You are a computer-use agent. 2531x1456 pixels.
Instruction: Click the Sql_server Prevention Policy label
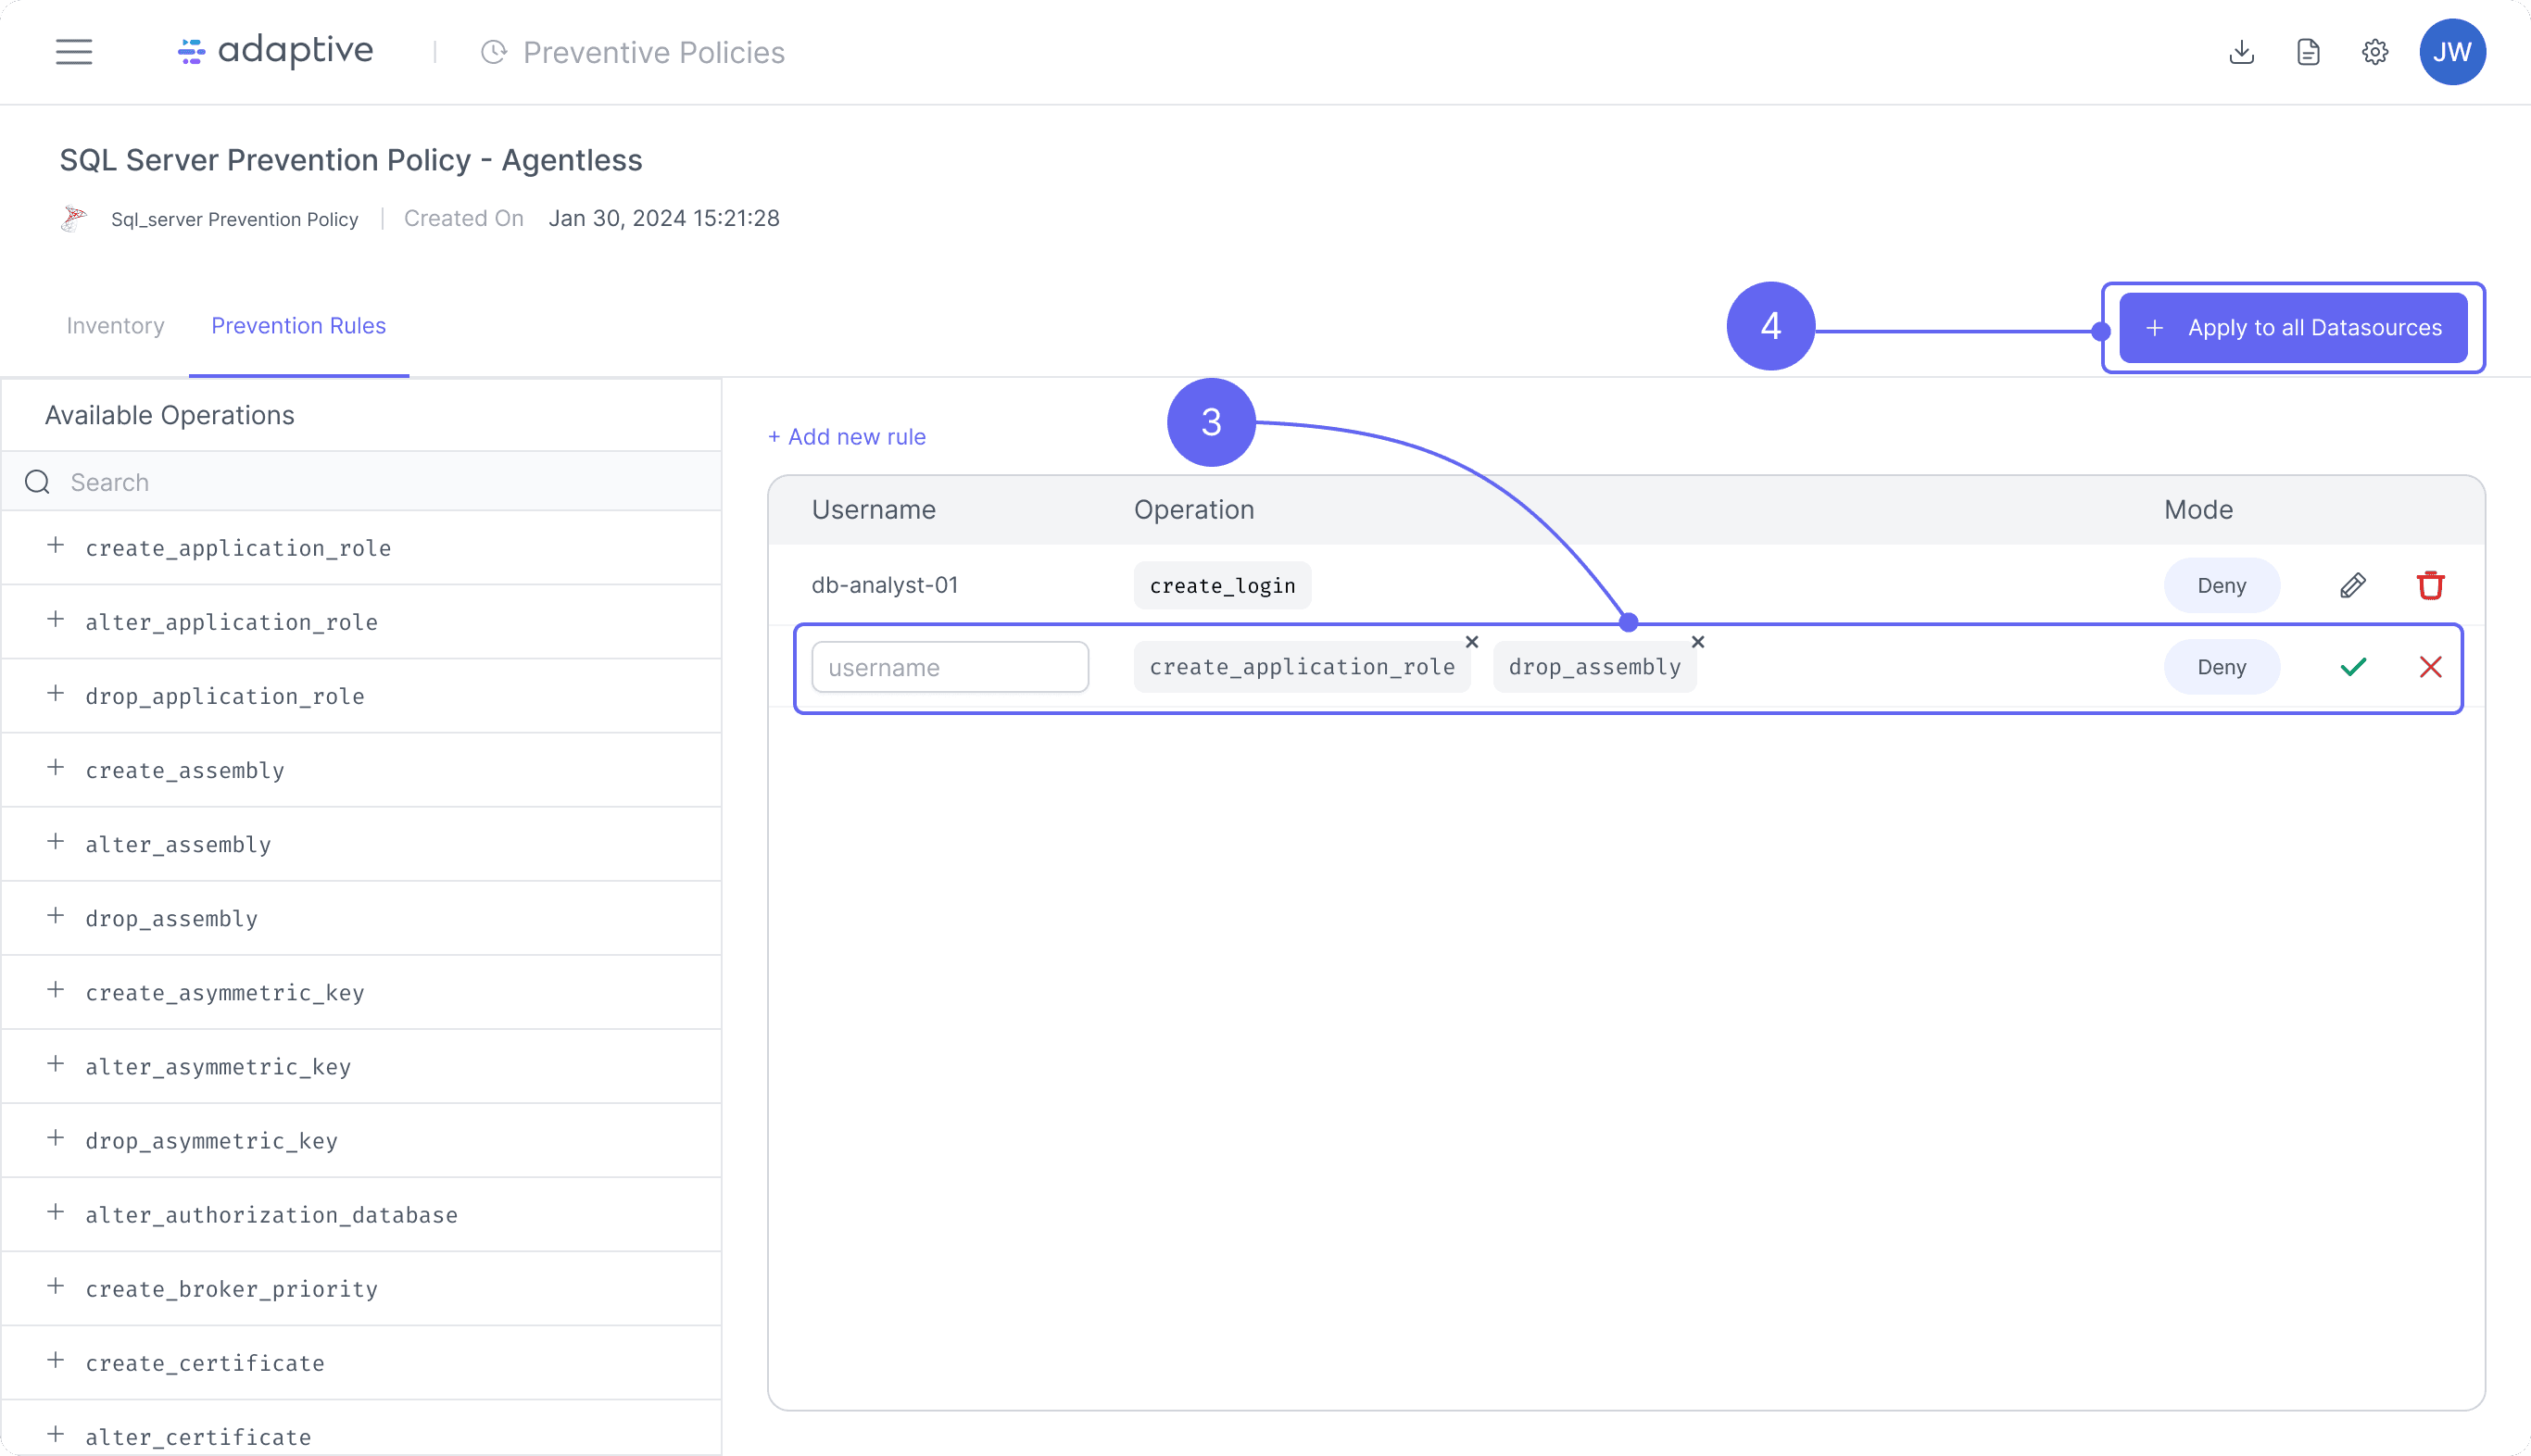(x=234, y=219)
